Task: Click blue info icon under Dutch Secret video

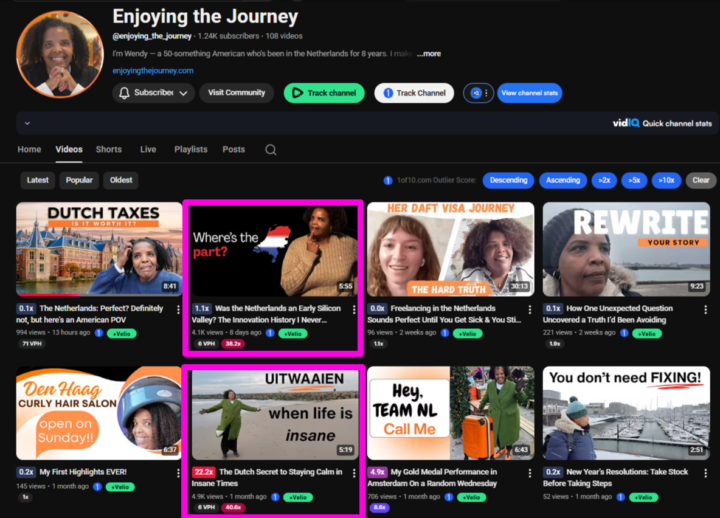Action: [x=275, y=497]
